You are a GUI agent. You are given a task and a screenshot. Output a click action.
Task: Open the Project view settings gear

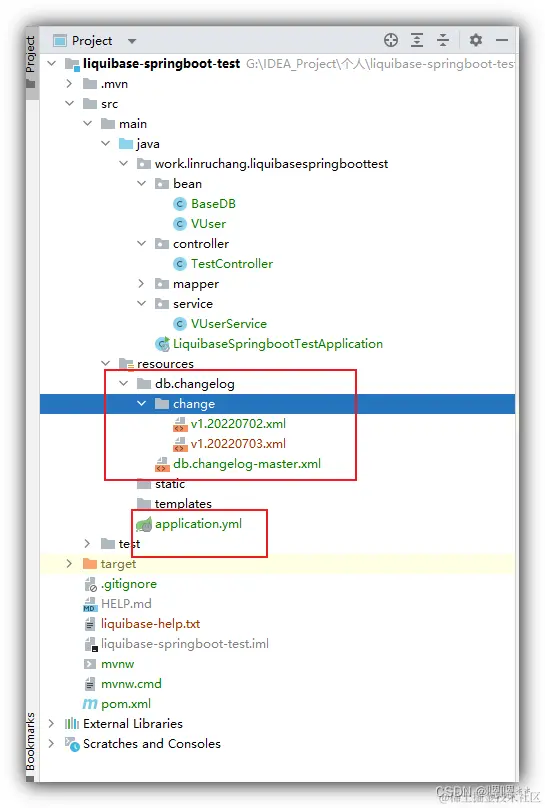pyautogui.click(x=476, y=40)
